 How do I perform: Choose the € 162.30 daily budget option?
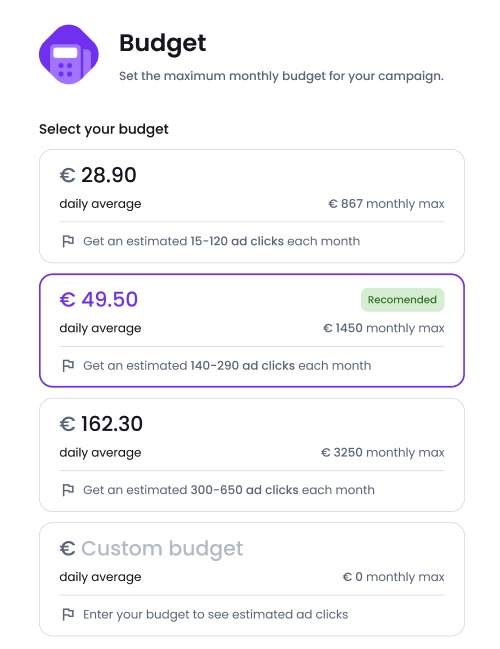252,455
